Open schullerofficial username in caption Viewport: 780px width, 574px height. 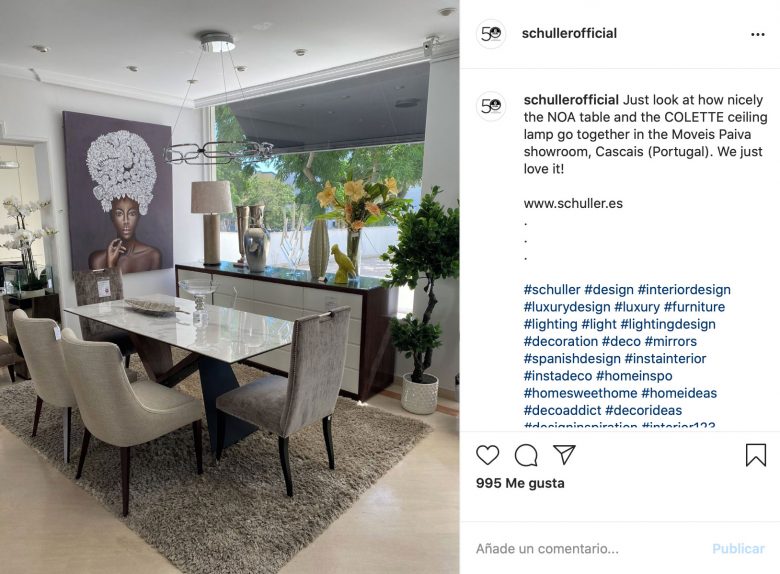(571, 100)
